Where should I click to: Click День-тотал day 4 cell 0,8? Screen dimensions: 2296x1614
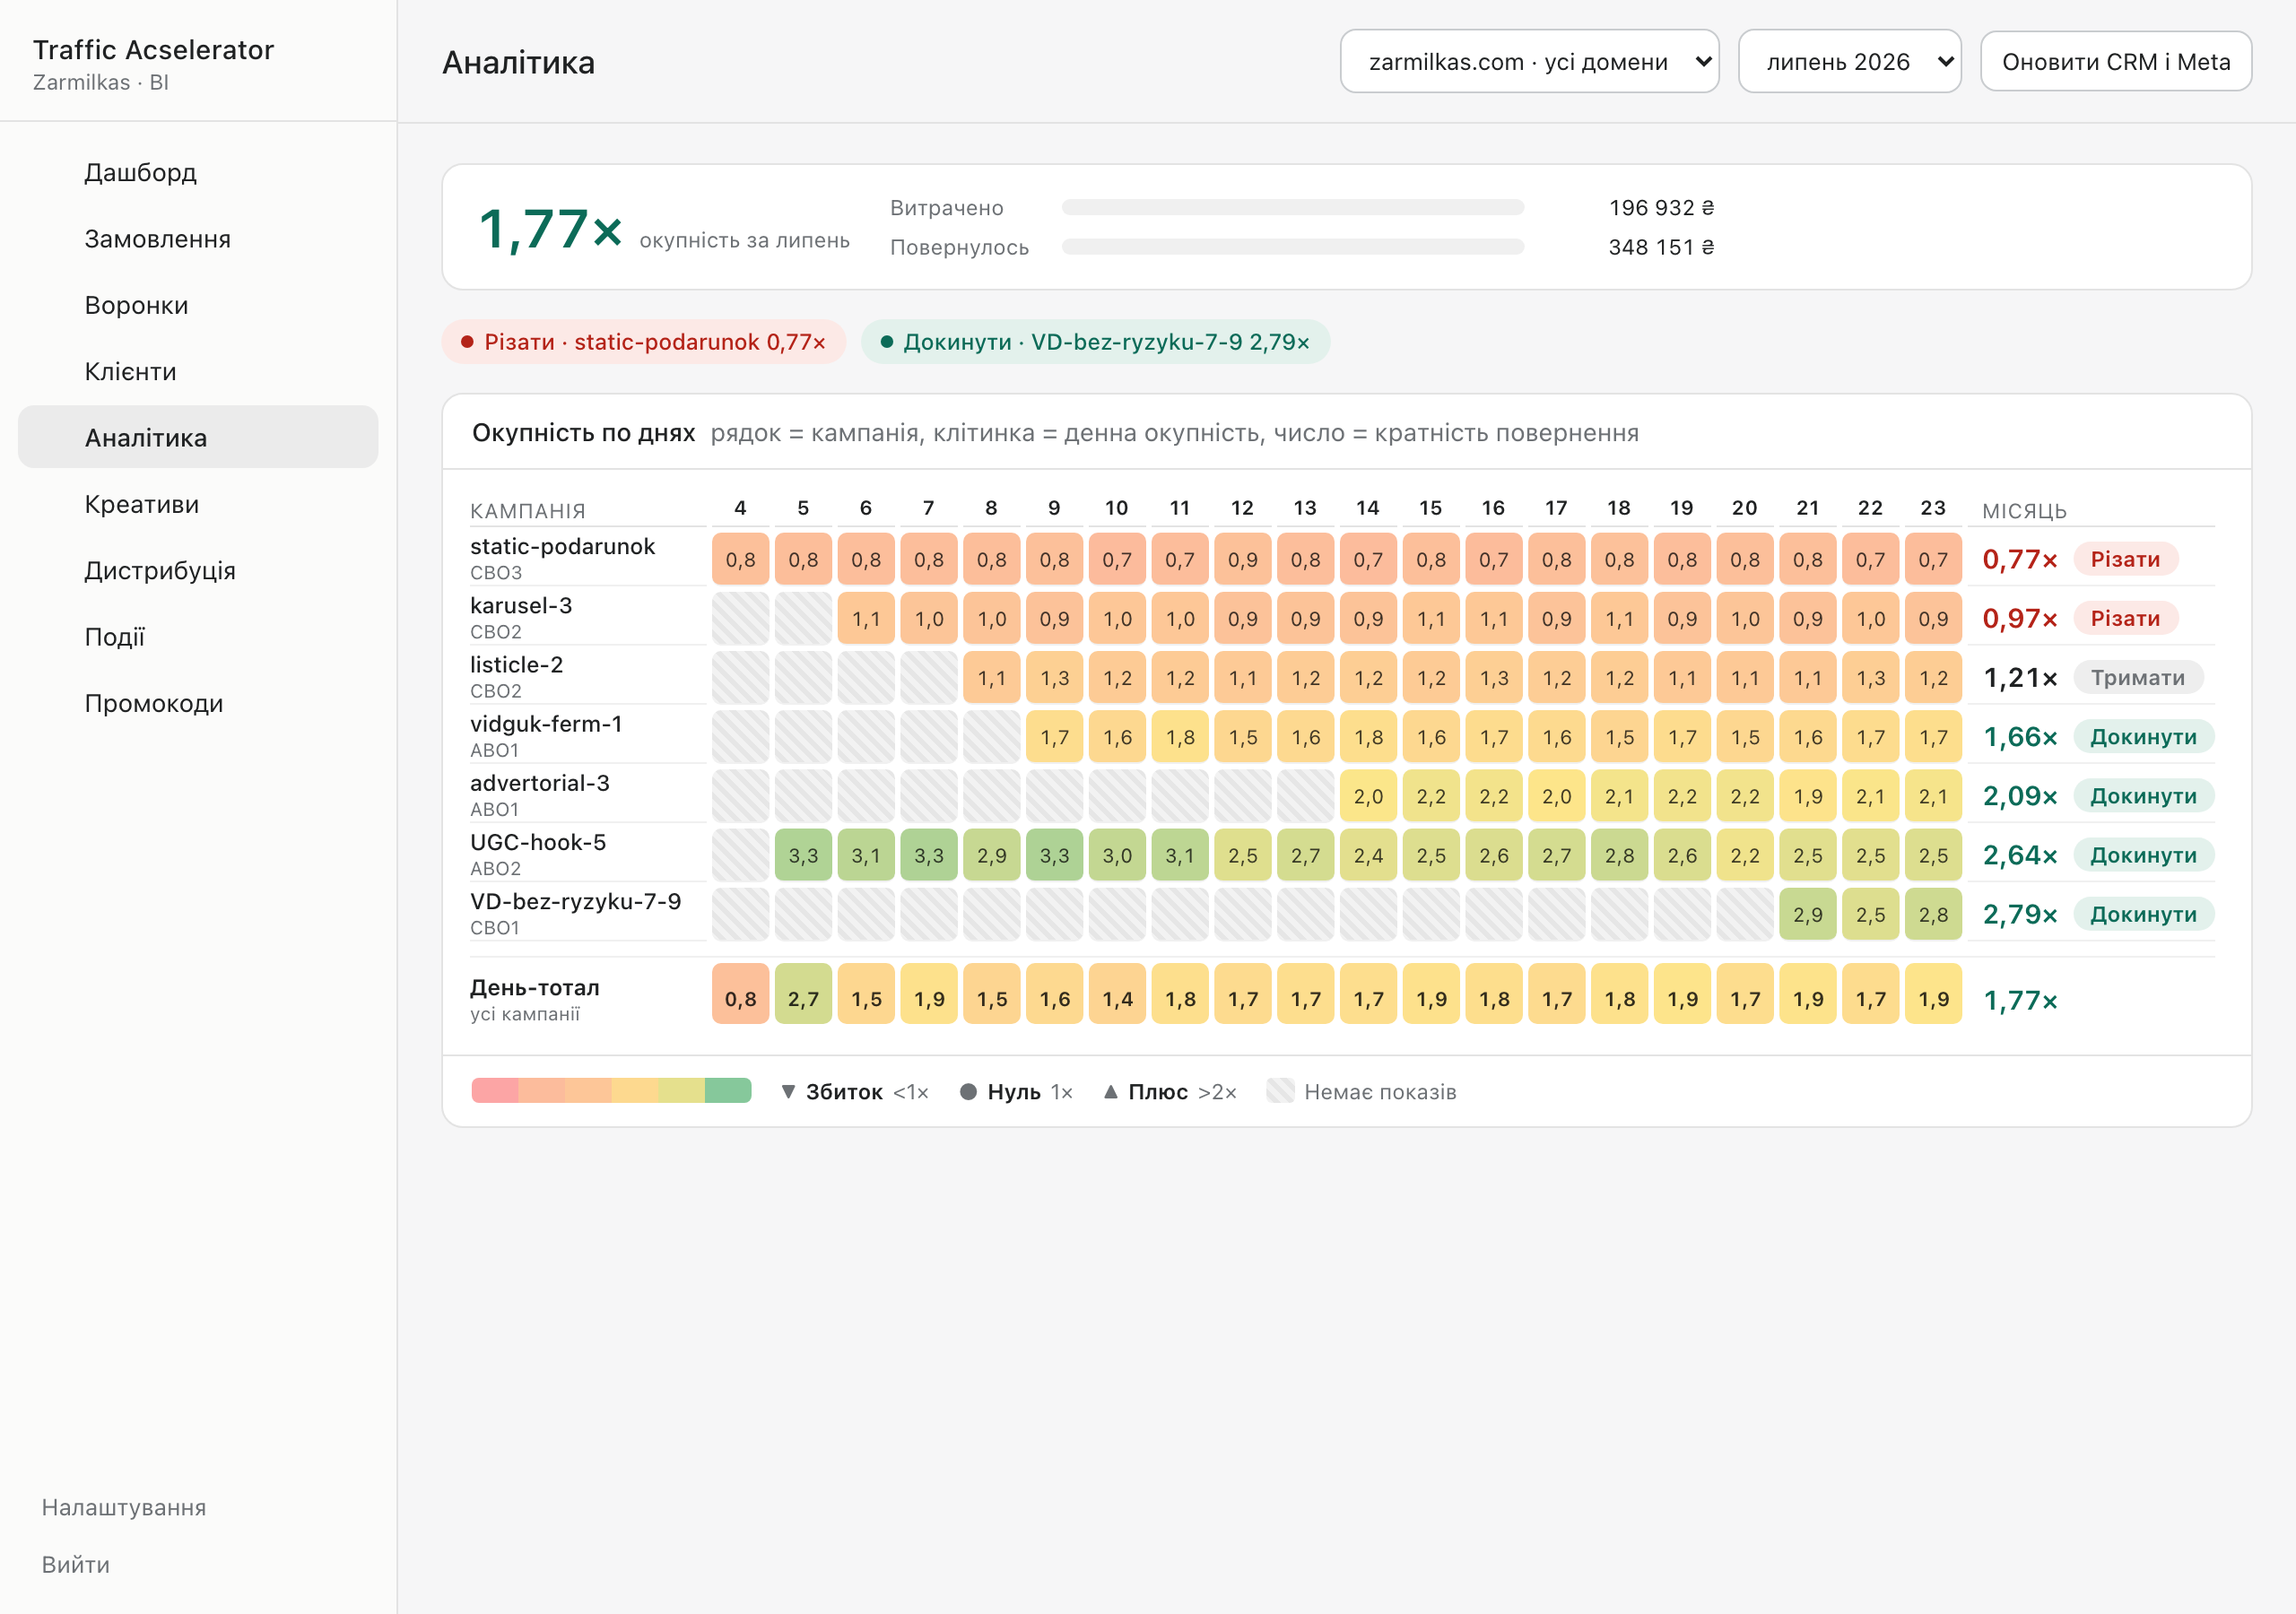pyautogui.click(x=740, y=998)
